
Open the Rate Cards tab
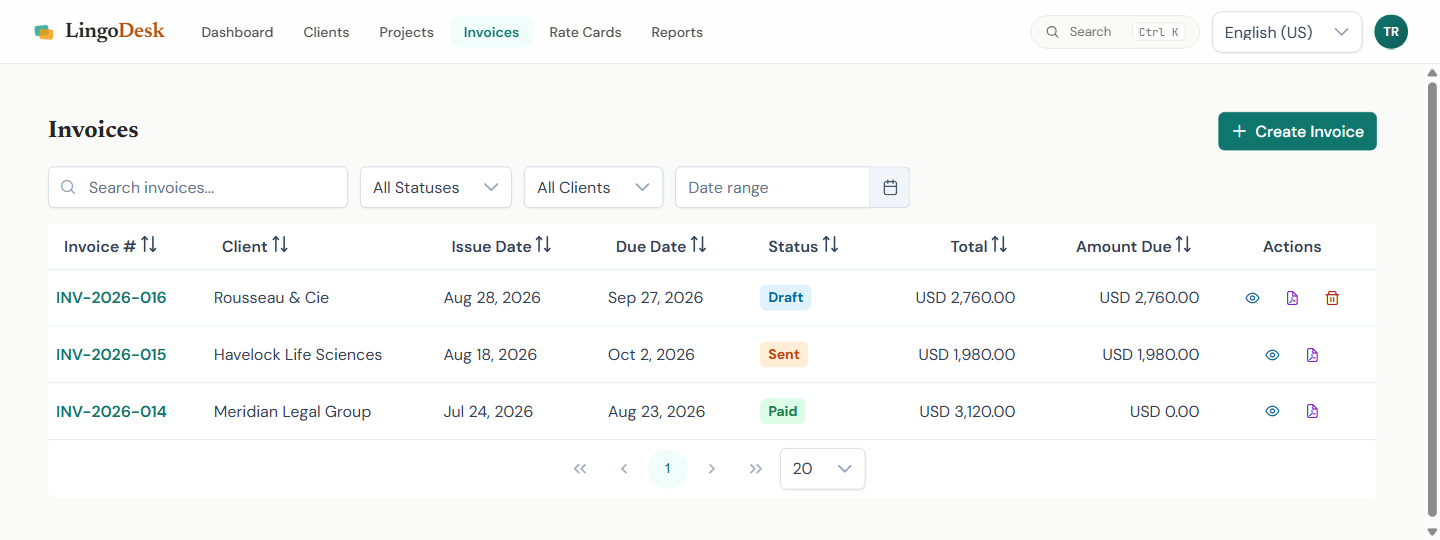click(585, 32)
